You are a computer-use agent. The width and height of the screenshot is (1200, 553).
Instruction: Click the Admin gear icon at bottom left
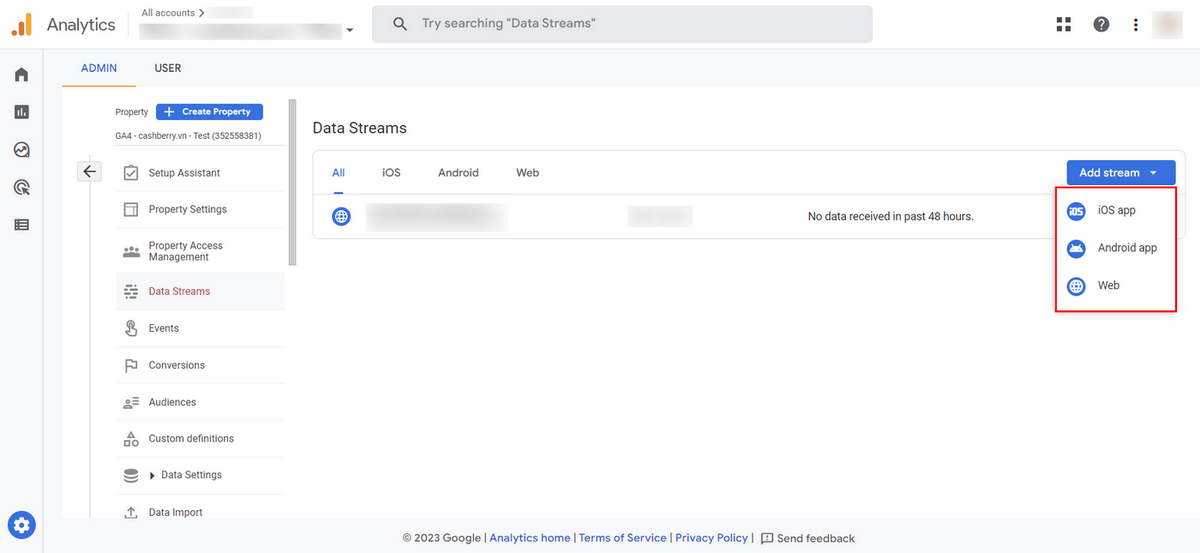click(x=22, y=524)
